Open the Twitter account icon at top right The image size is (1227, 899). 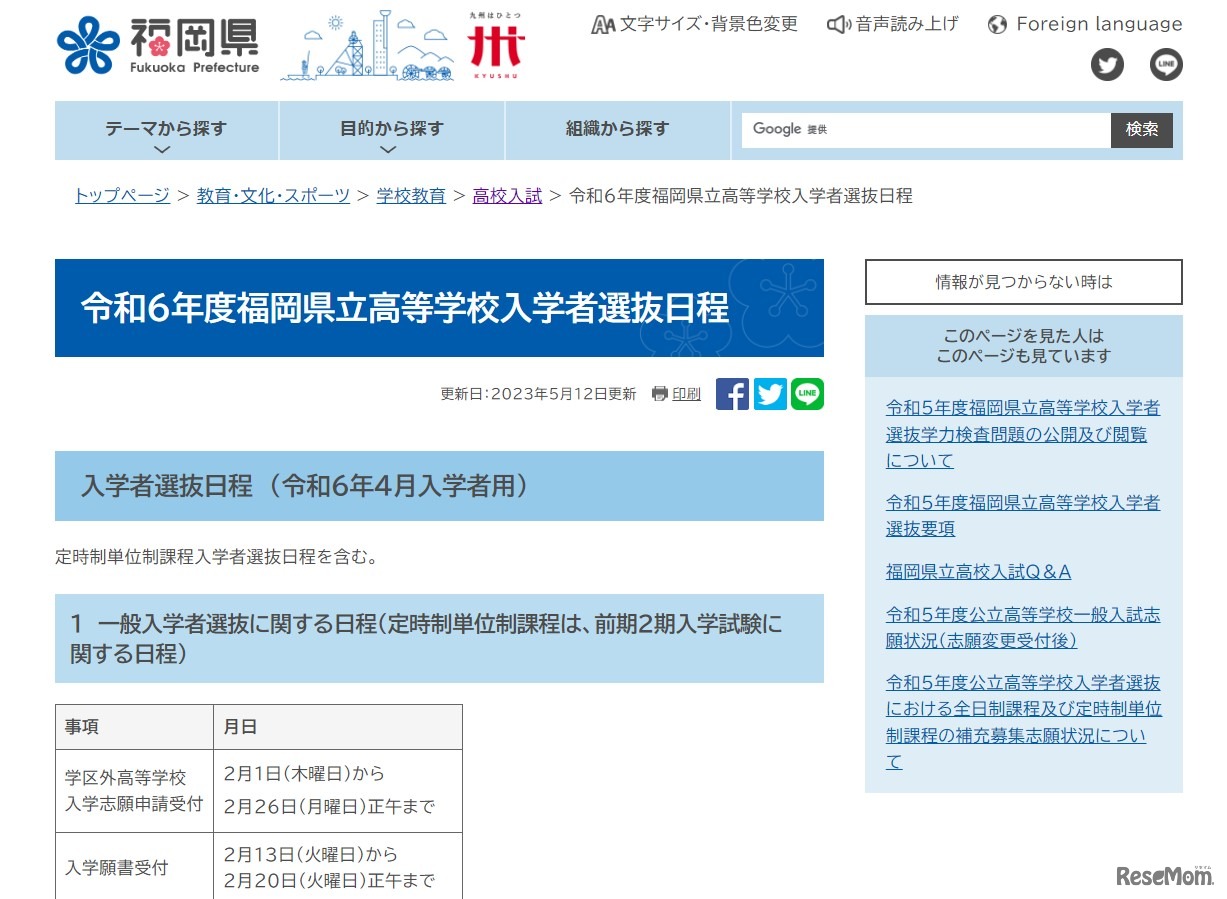(1107, 65)
